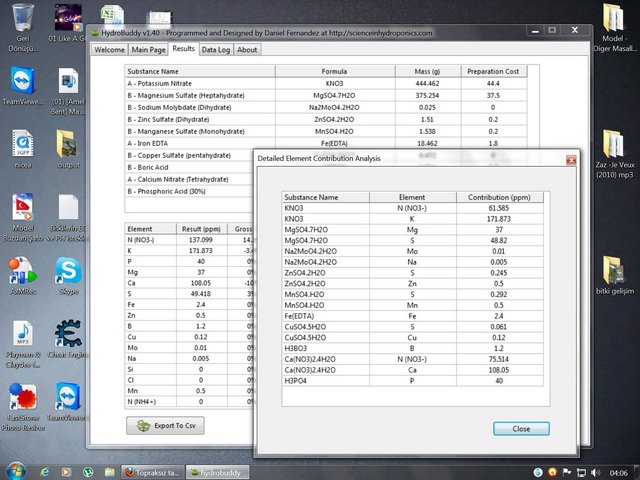
Task: Select the Fe(EDTA) row in dialog
Action: click(x=413, y=316)
